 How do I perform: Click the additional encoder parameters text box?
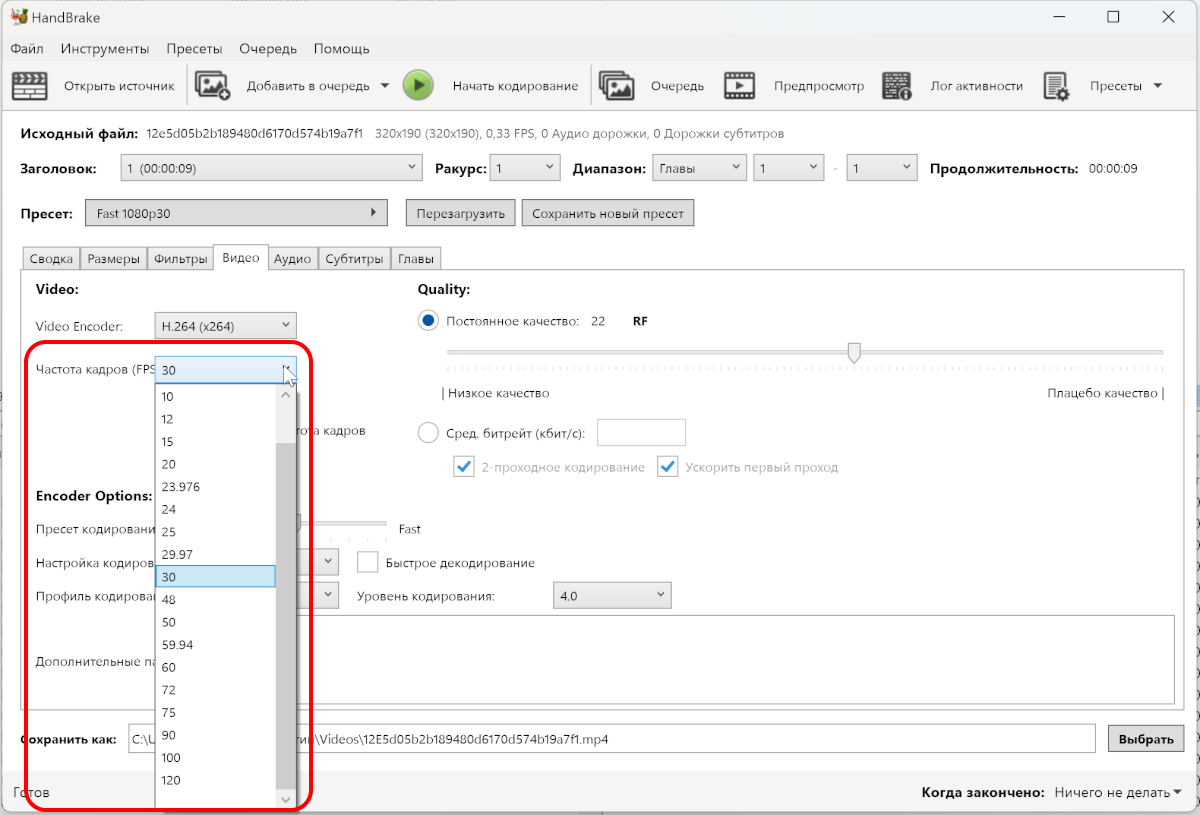tap(737, 660)
